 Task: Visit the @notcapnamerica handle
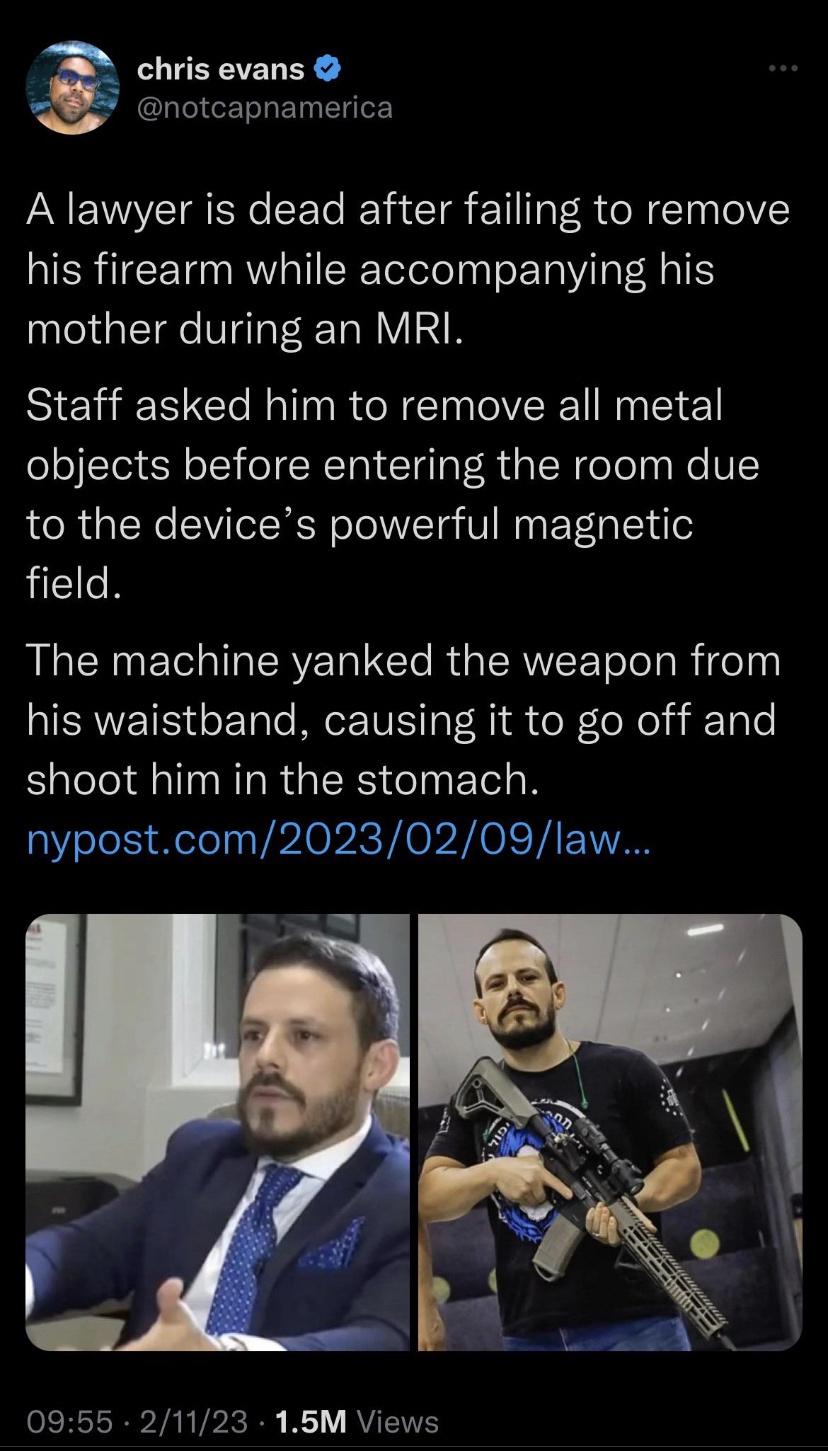(x=264, y=107)
